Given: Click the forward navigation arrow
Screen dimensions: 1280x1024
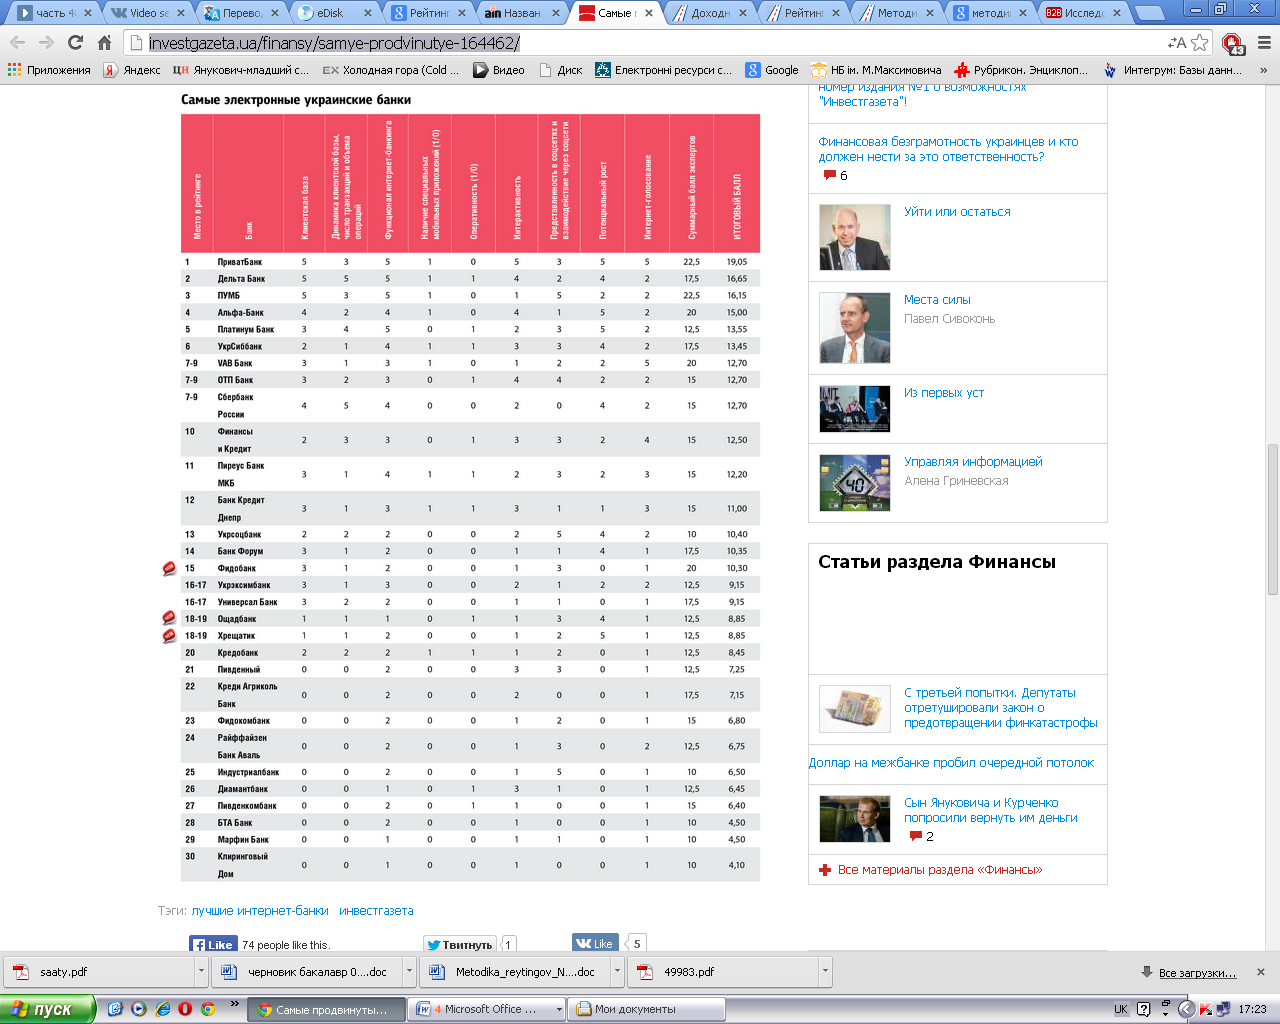Looking at the screenshot, I should click(46, 42).
